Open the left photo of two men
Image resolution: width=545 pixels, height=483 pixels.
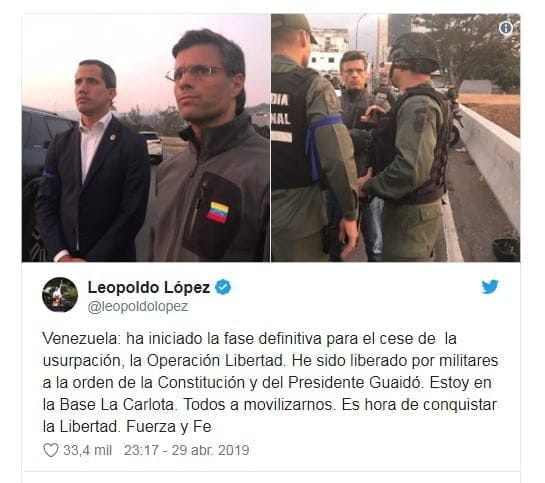point(146,138)
